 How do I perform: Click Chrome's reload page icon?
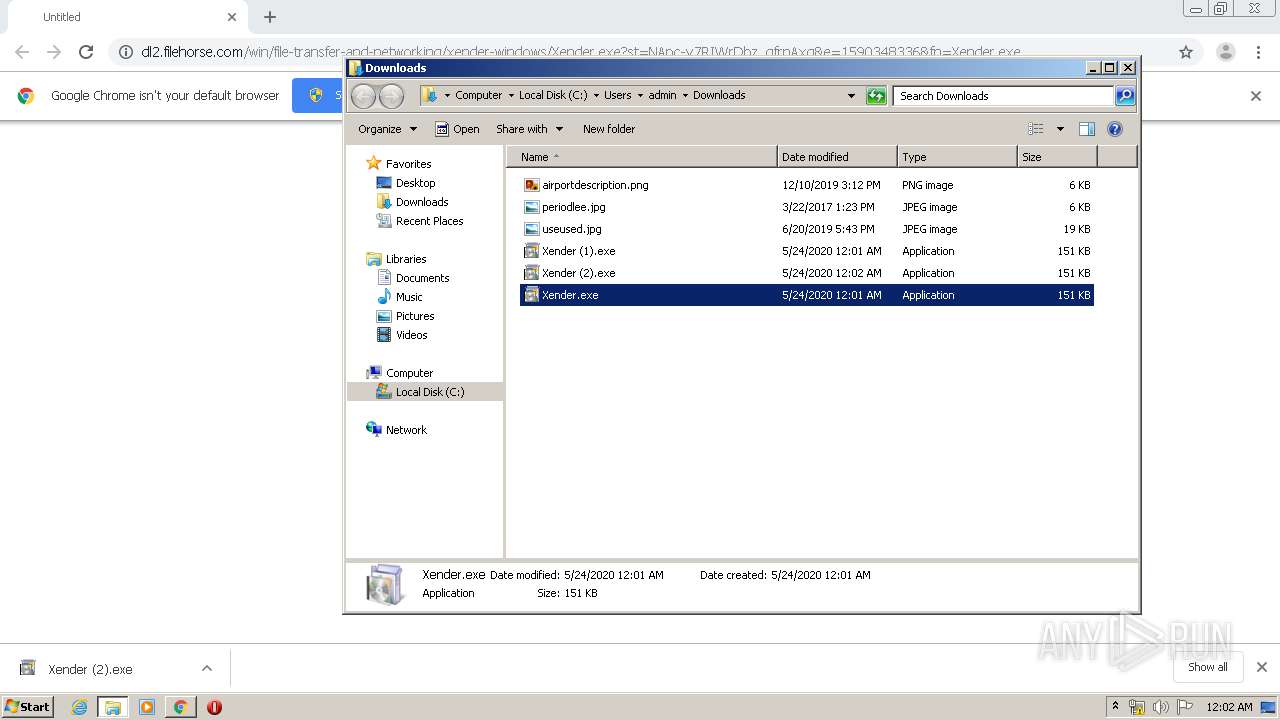pos(86,52)
